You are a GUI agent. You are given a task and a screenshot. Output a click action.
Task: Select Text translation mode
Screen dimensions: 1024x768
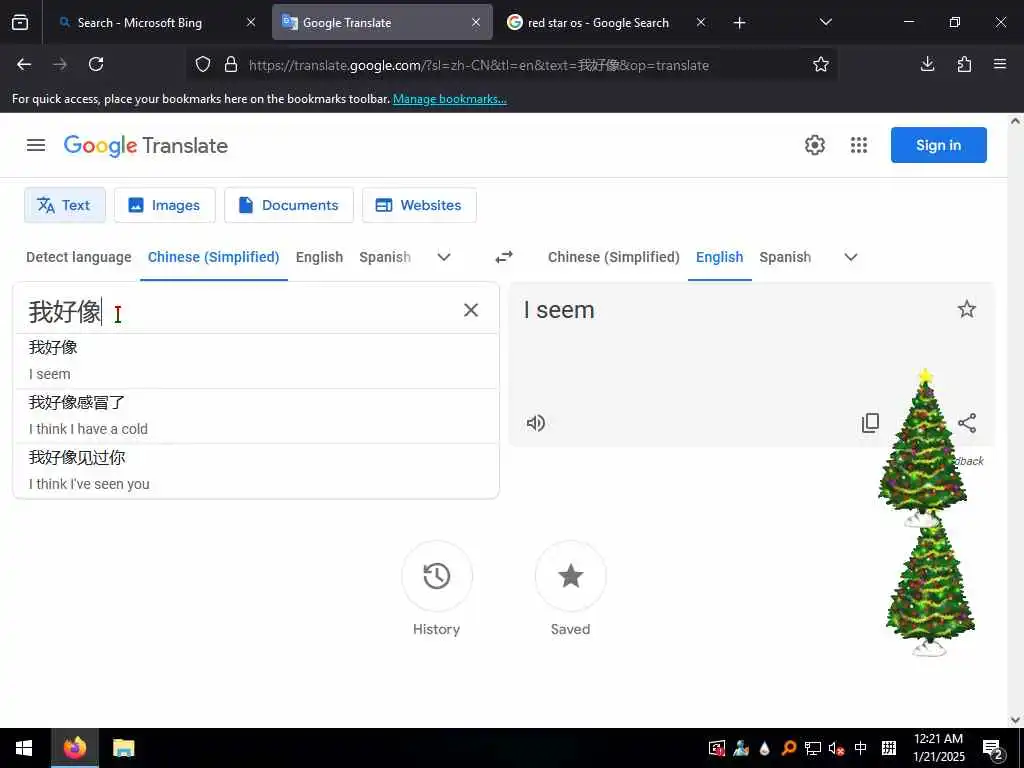click(65, 205)
